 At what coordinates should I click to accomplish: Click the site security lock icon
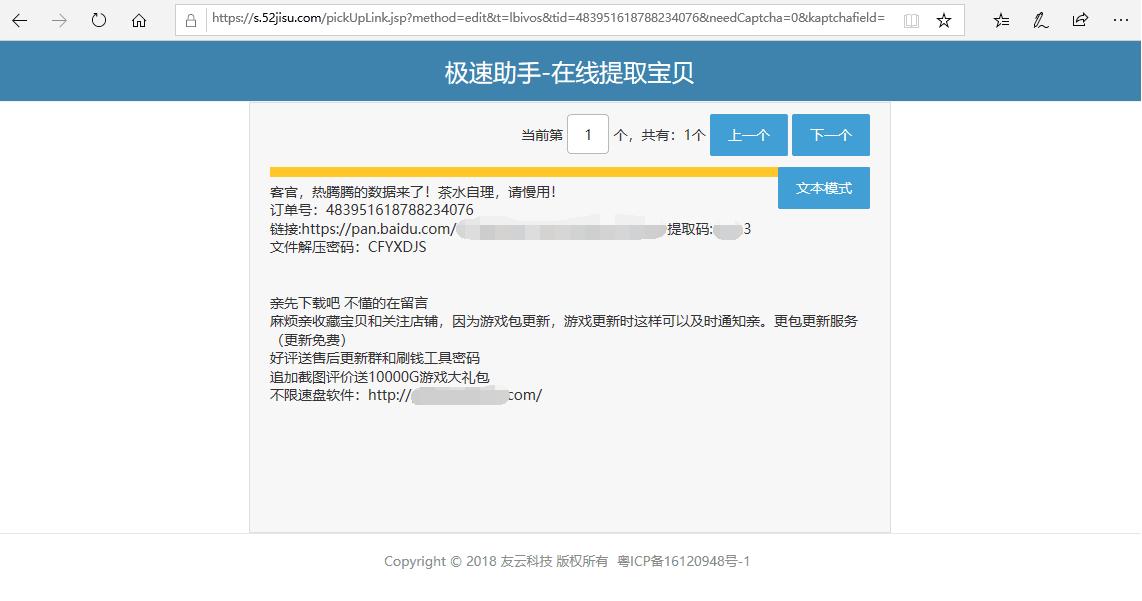191,18
